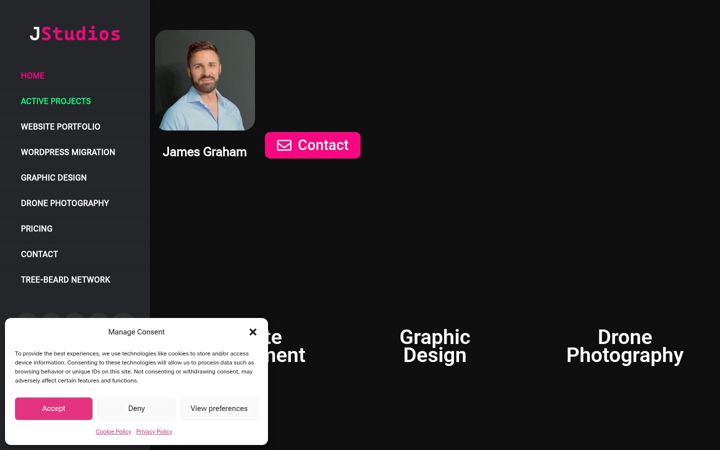720x450 pixels.
Task: Click envelope icon in Contact button
Action: pos(284,145)
